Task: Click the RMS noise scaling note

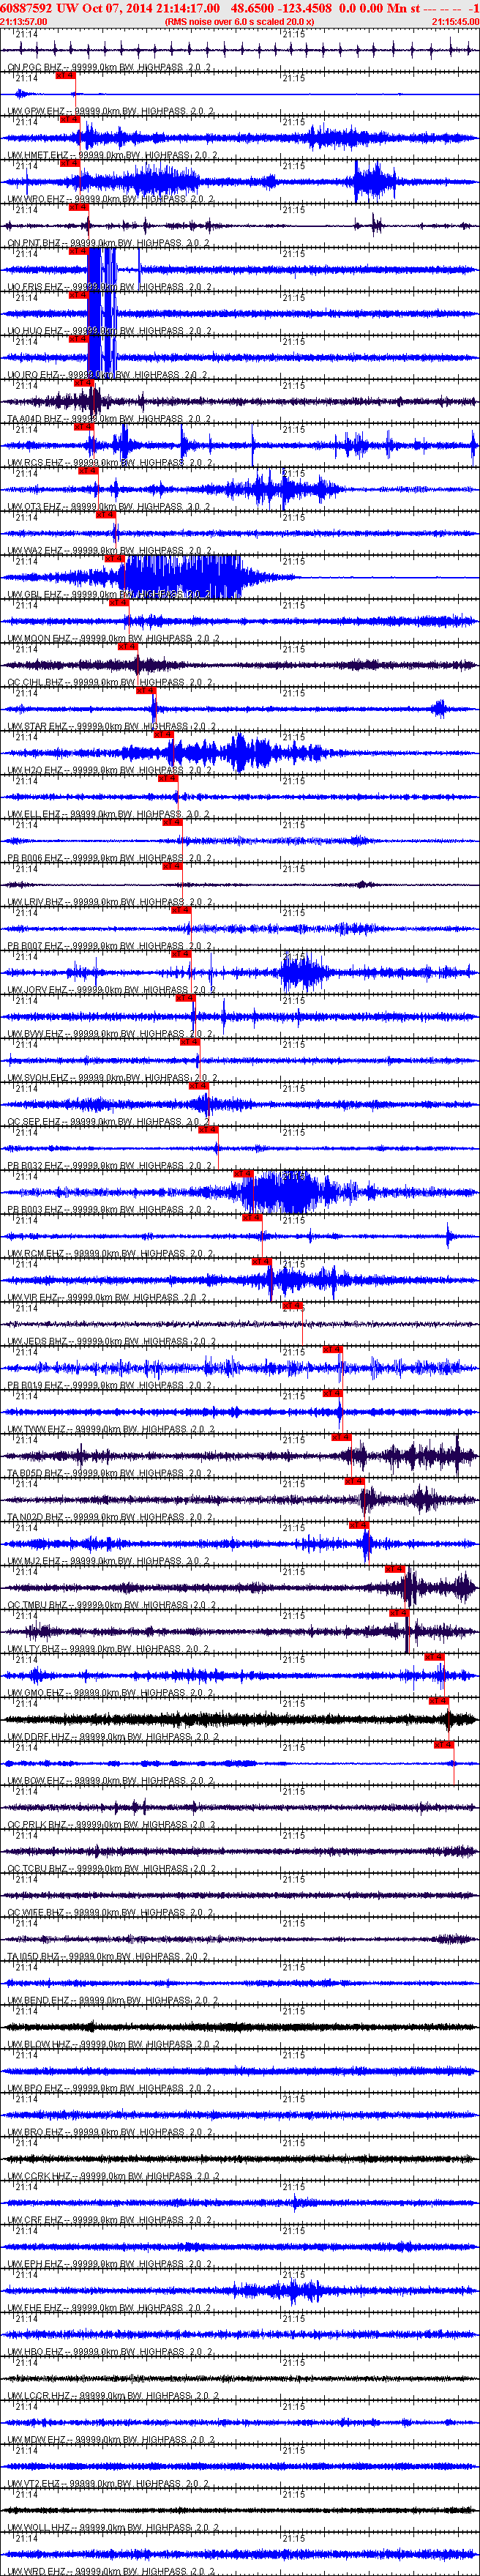Action: click(239, 21)
